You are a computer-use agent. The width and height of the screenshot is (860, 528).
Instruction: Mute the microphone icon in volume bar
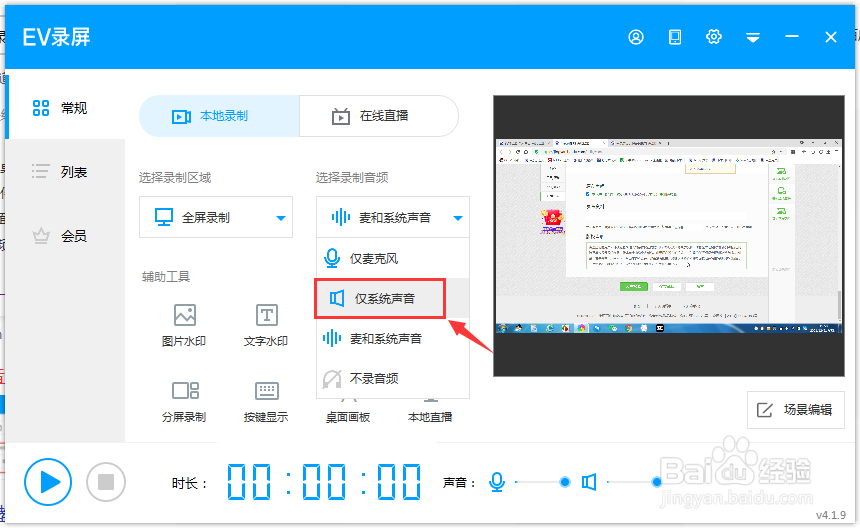tap(497, 482)
